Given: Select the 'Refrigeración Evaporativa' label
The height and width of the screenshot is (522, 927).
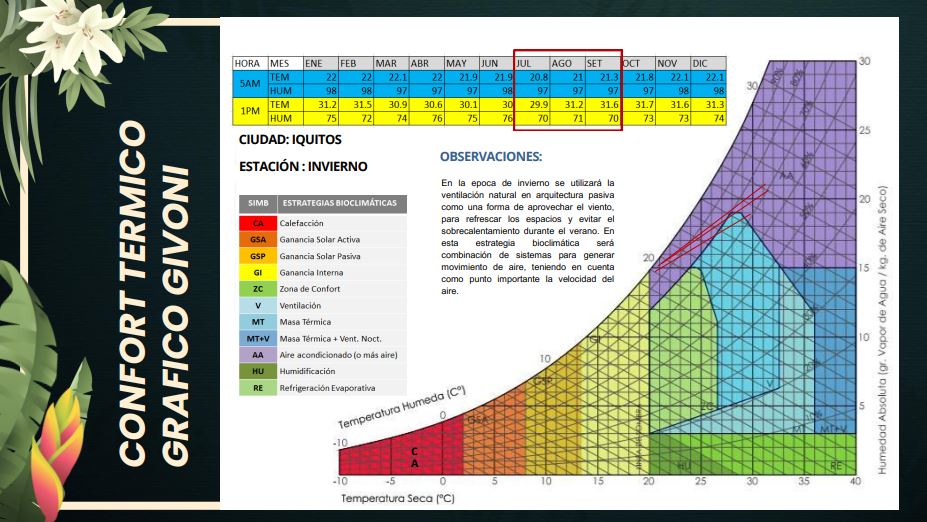Looking at the screenshot, I should (328, 388).
